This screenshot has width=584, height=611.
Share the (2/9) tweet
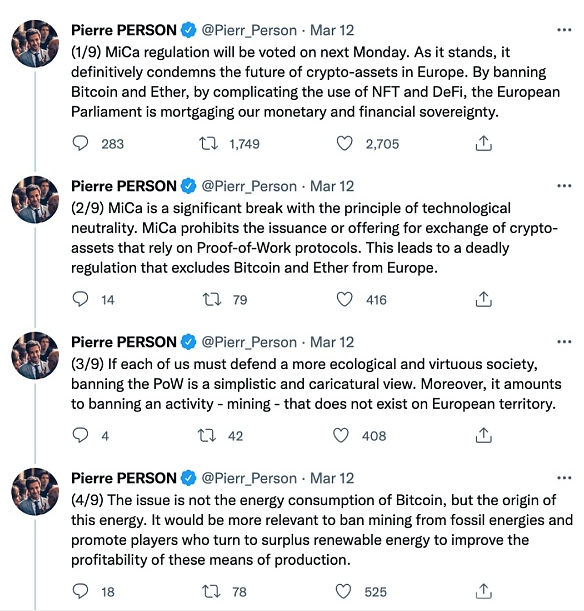tap(483, 299)
